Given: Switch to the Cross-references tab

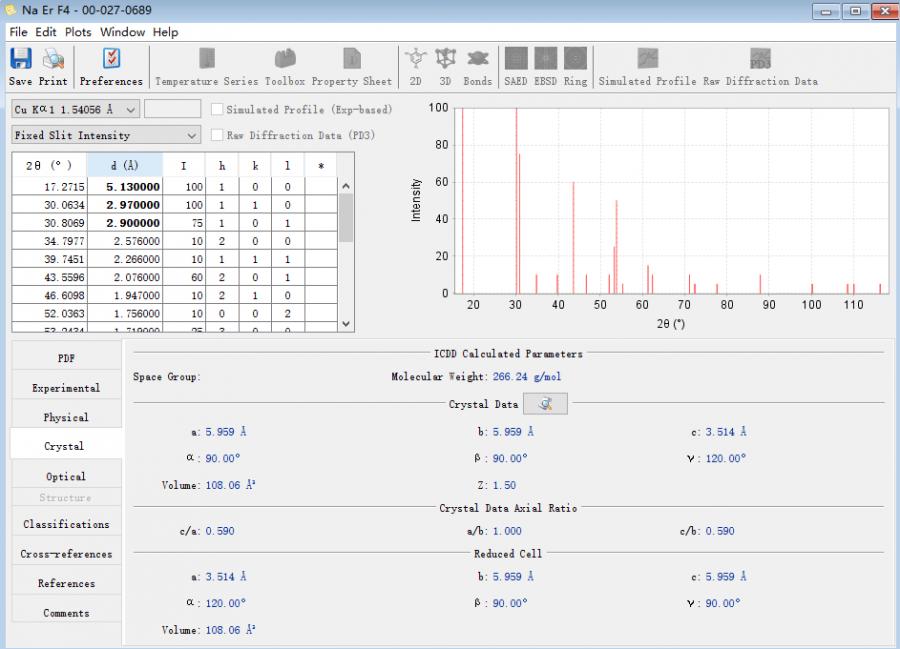Looking at the screenshot, I should click(66, 554).
